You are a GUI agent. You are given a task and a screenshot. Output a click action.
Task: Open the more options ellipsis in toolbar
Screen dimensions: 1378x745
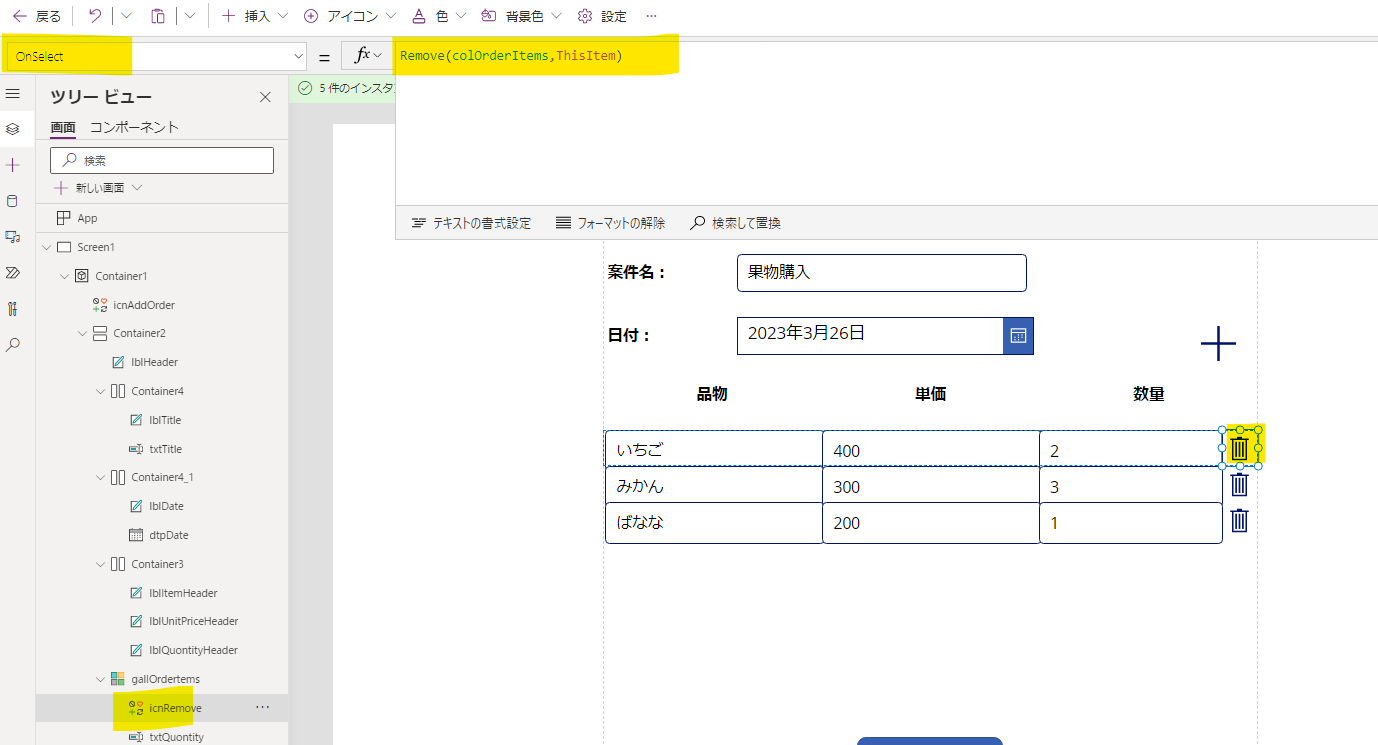coord(652,16)
